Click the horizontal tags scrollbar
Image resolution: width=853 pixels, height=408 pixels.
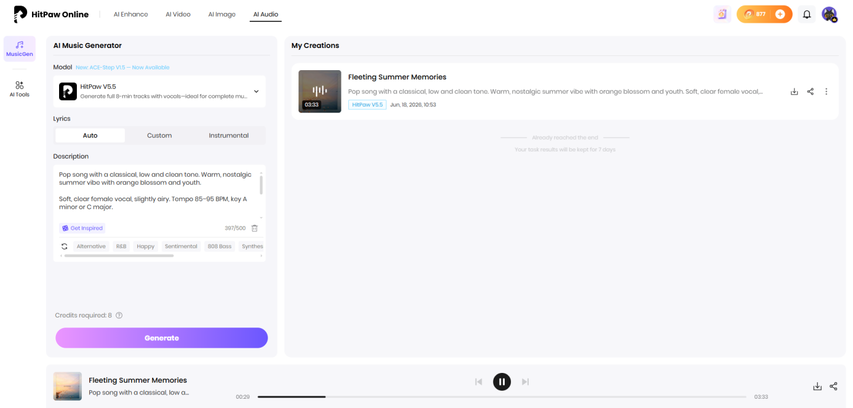point(119,256)
